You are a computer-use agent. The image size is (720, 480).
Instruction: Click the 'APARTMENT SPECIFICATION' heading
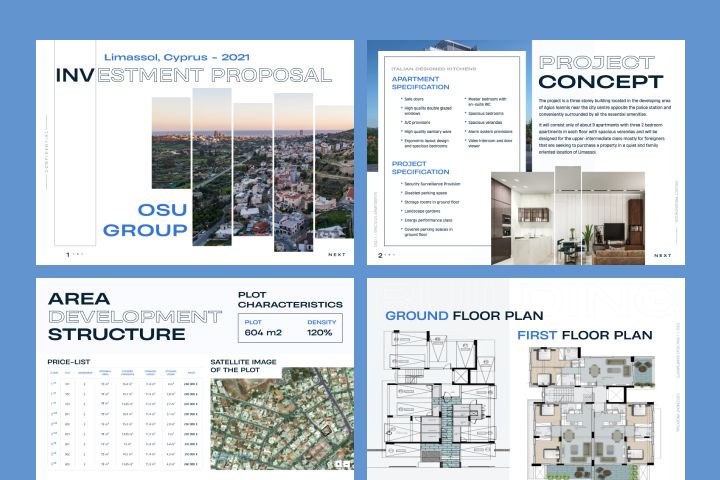(420, 83)
